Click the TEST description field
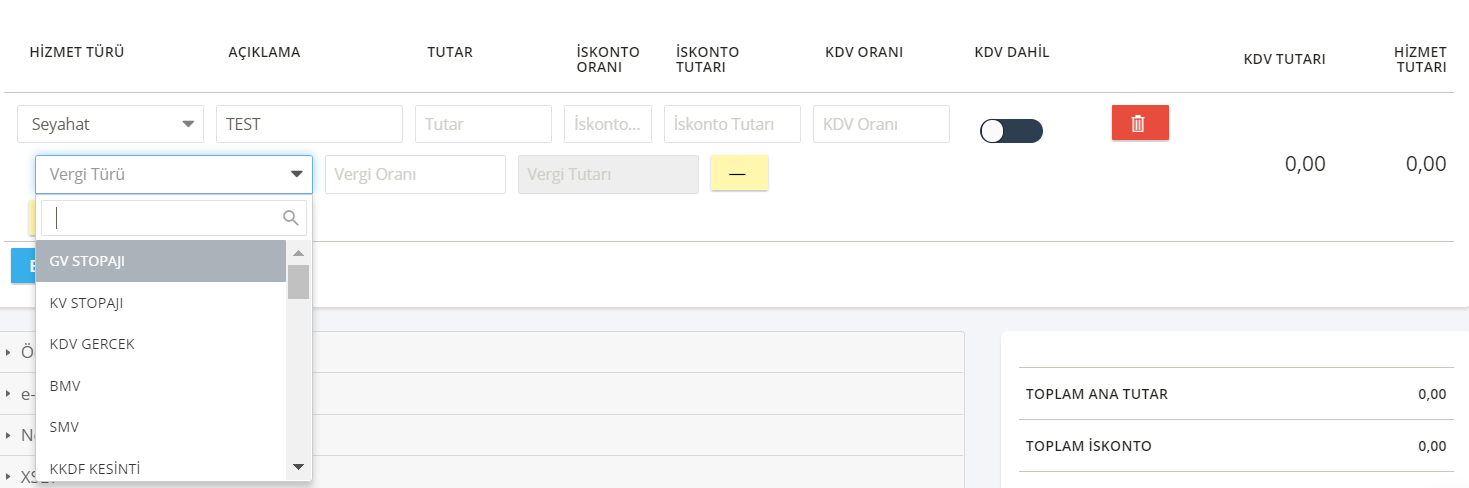 pos(309,124)
